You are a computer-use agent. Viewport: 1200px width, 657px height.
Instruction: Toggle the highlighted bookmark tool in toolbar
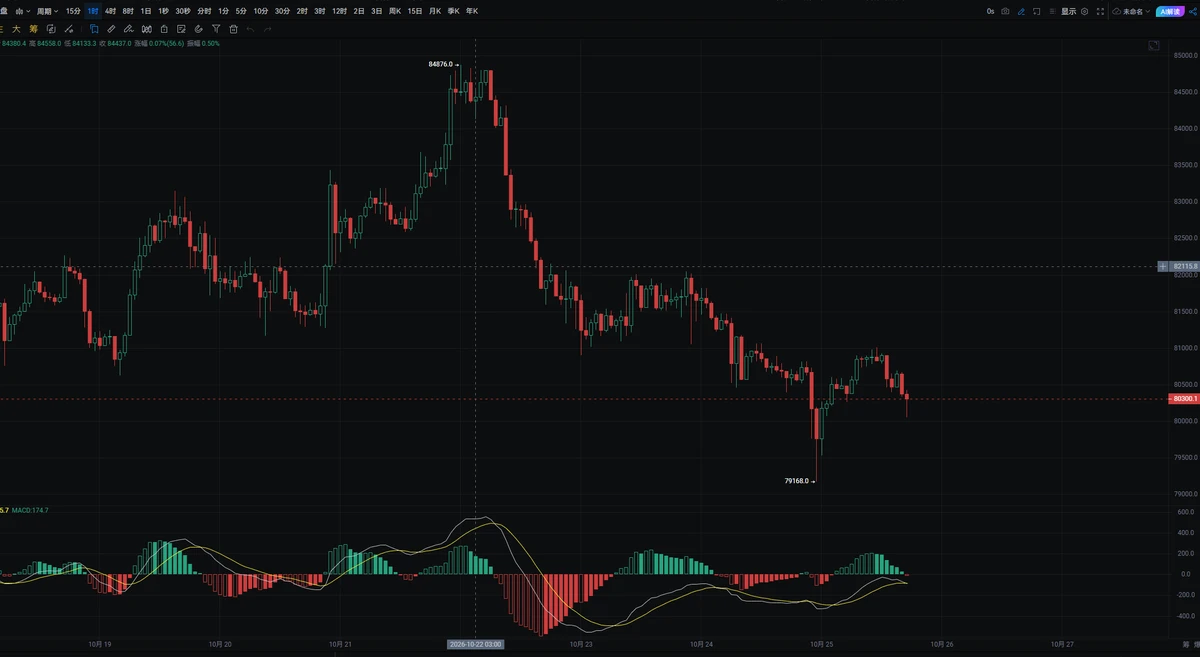[94, 29]
